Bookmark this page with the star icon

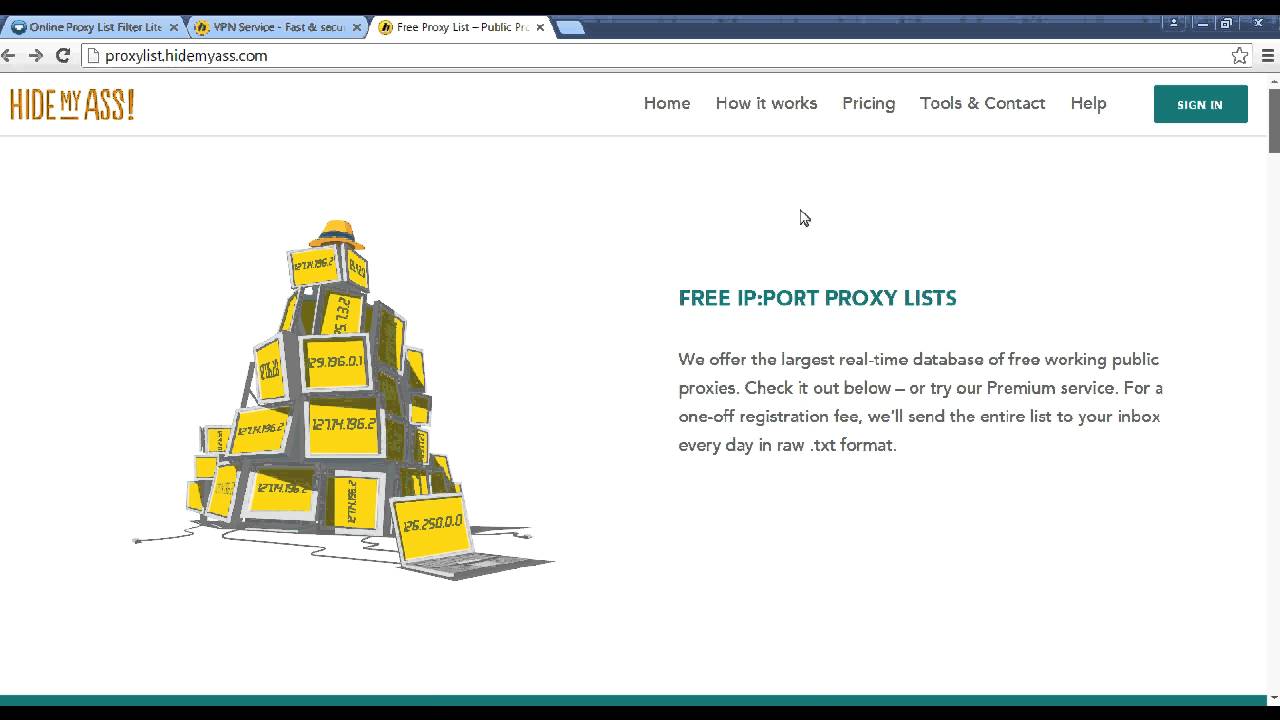coord(1240,56)
